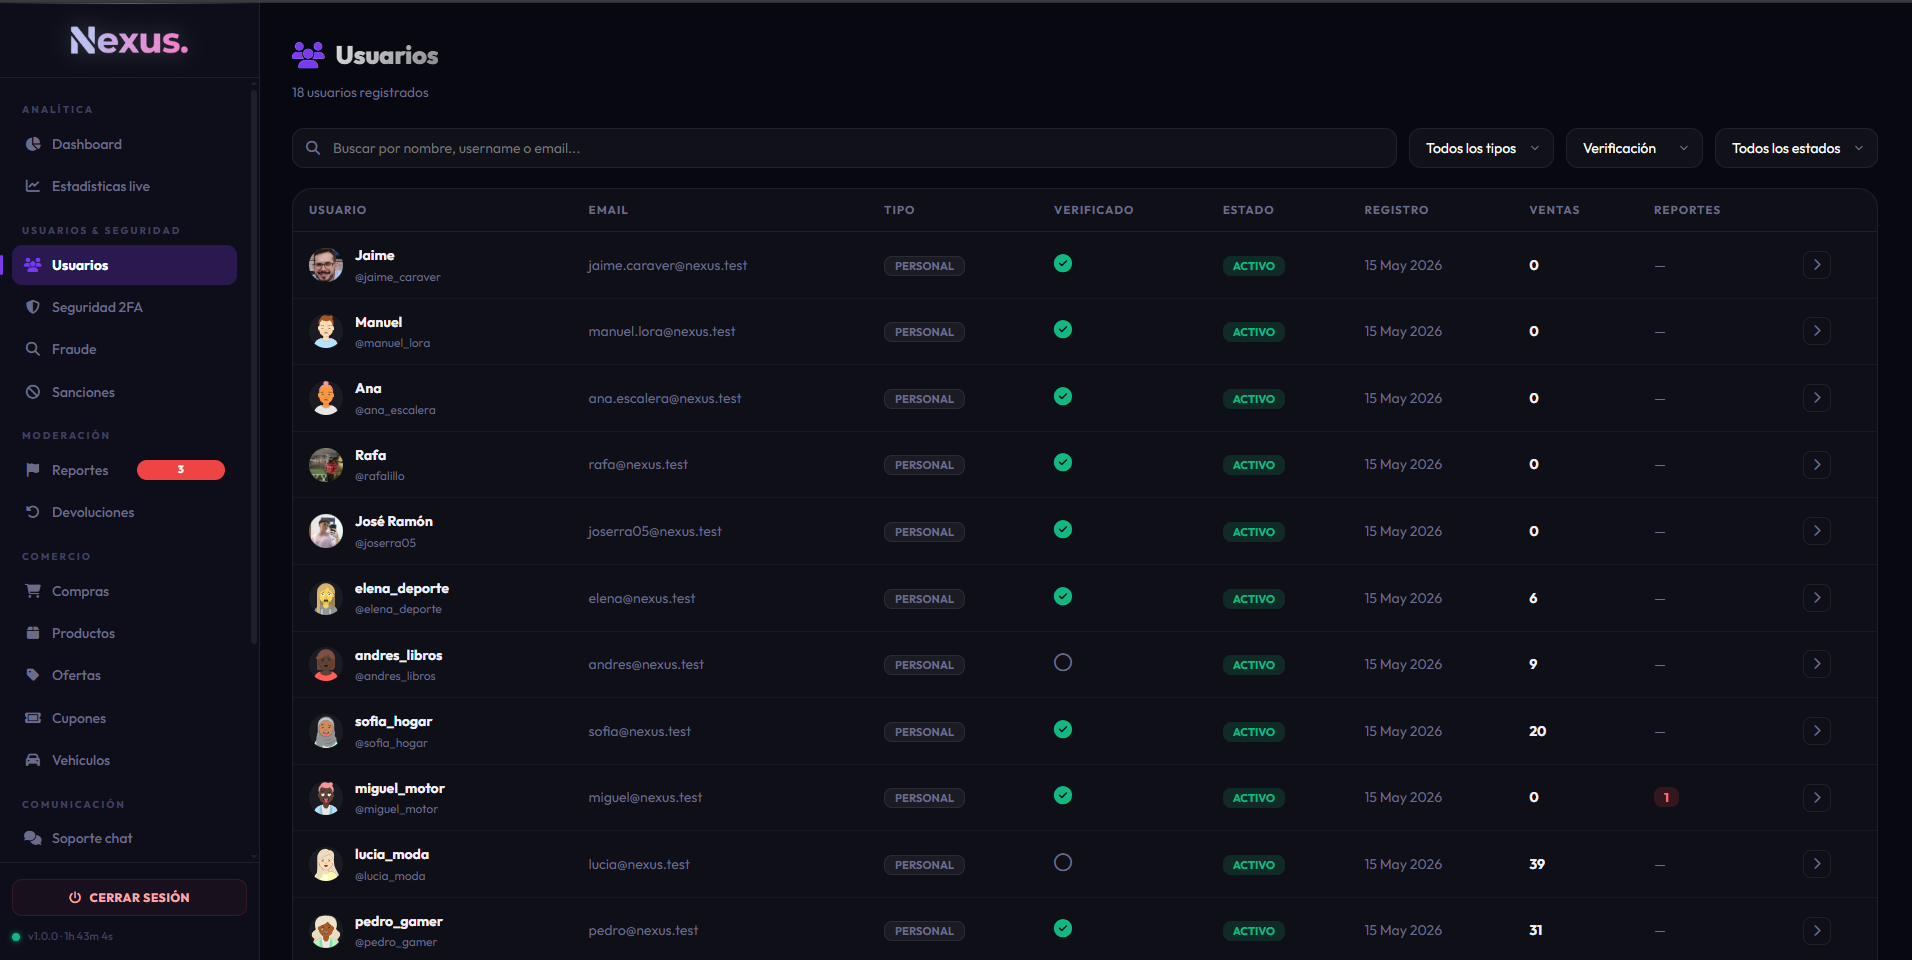Go to Seguridad 2FA section

[124, 307]
